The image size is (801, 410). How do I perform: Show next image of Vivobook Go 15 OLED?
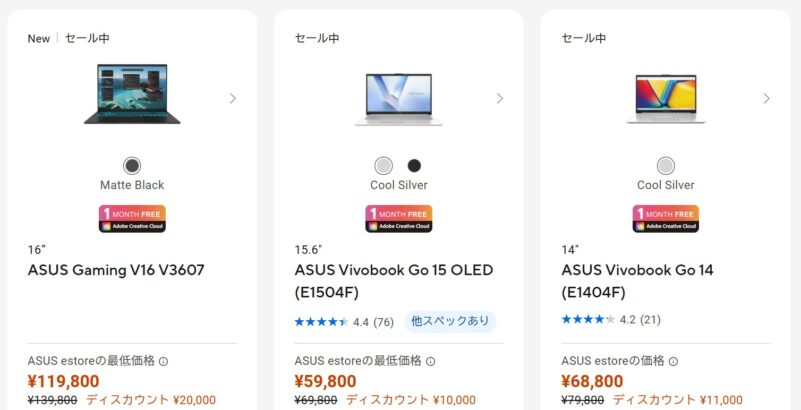[x=500, y=98]
